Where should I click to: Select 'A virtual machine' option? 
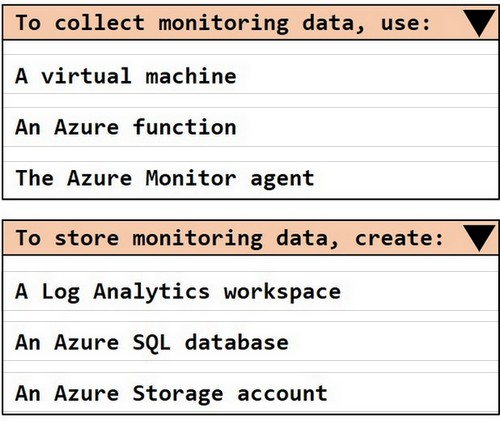click(250, 74)
